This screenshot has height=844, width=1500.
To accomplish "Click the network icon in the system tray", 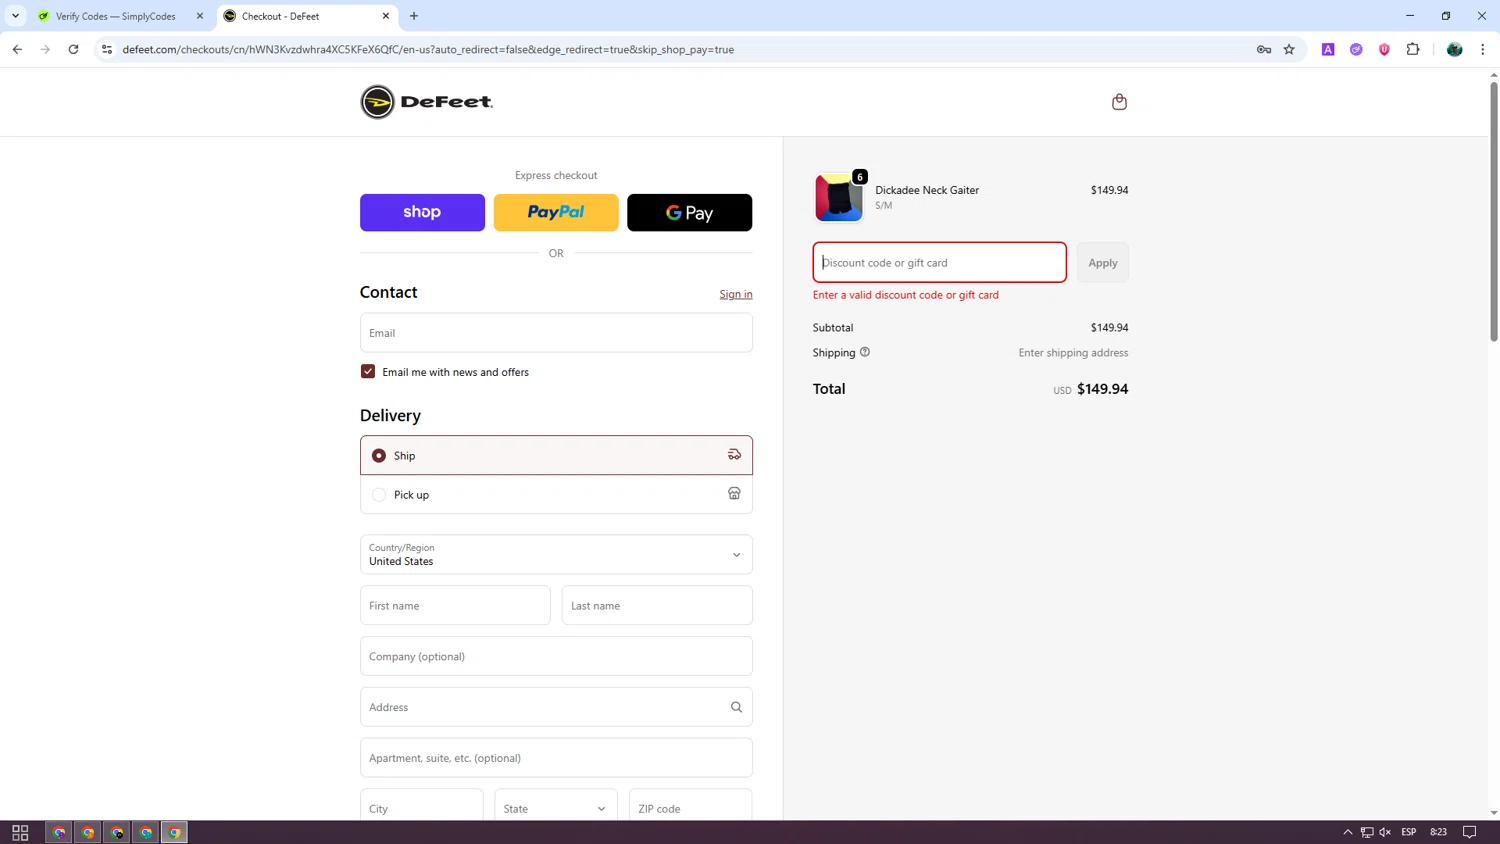I will (1366, 832).
